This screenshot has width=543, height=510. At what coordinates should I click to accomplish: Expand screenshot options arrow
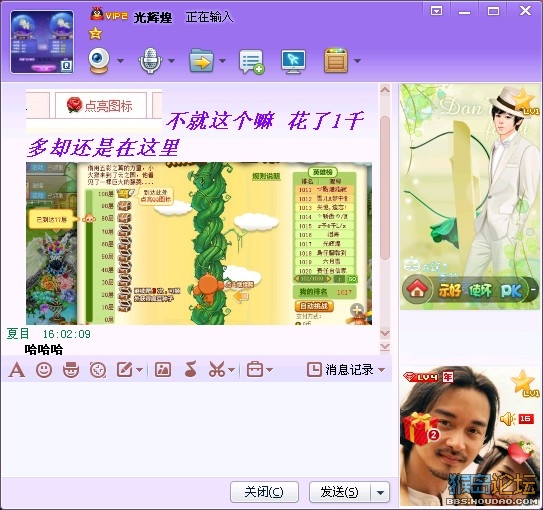tap(232, 370)
